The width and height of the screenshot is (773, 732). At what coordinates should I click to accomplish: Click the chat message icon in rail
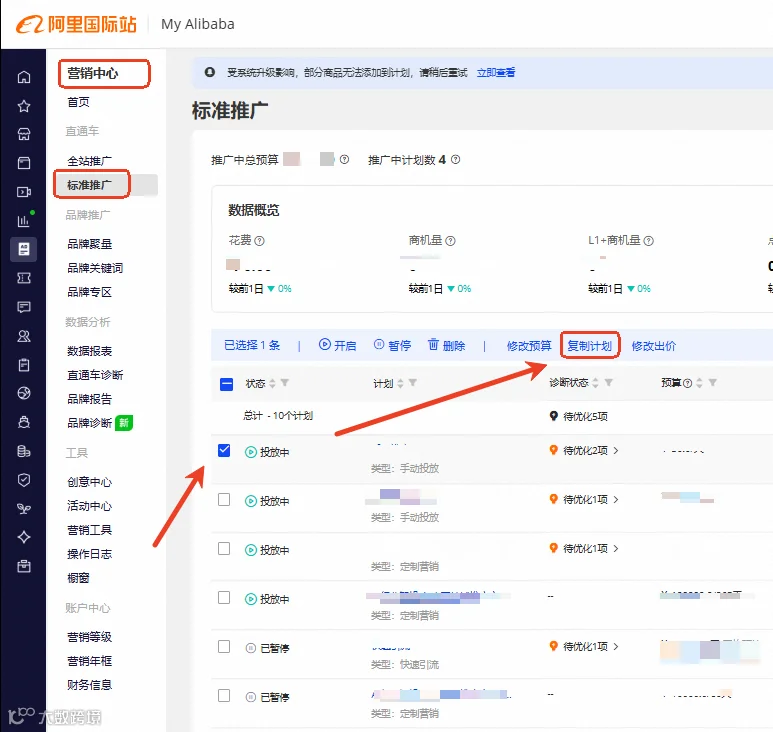(24, 307)
